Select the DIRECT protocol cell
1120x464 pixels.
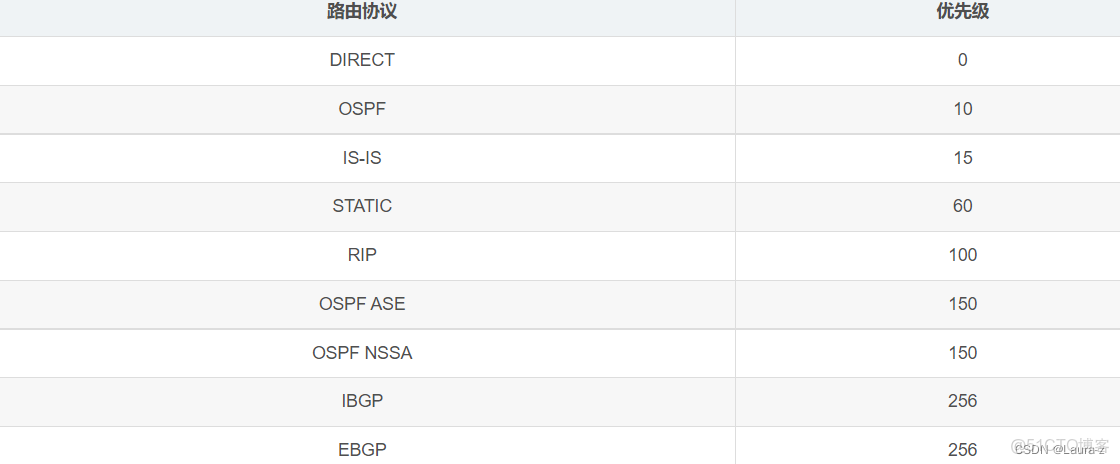tap(362, 60)
